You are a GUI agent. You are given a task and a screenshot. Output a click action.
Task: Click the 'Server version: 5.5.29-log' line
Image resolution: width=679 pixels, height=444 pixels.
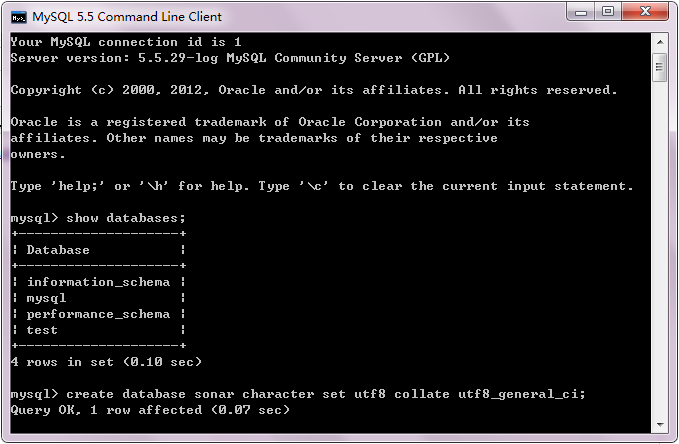point(230,58)
